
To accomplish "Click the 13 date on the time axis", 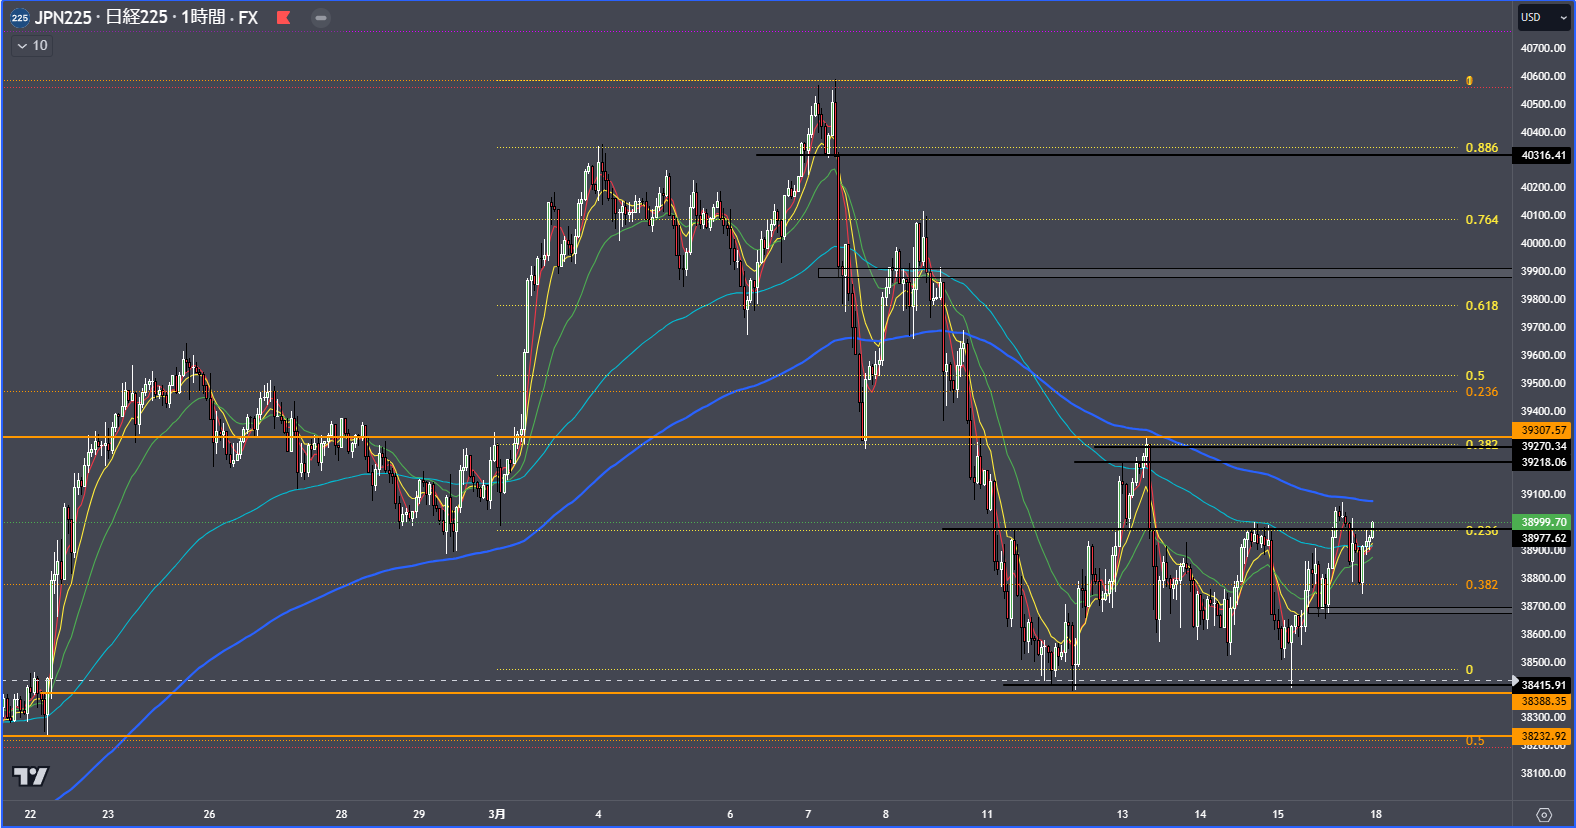I will click(1122, 814).
